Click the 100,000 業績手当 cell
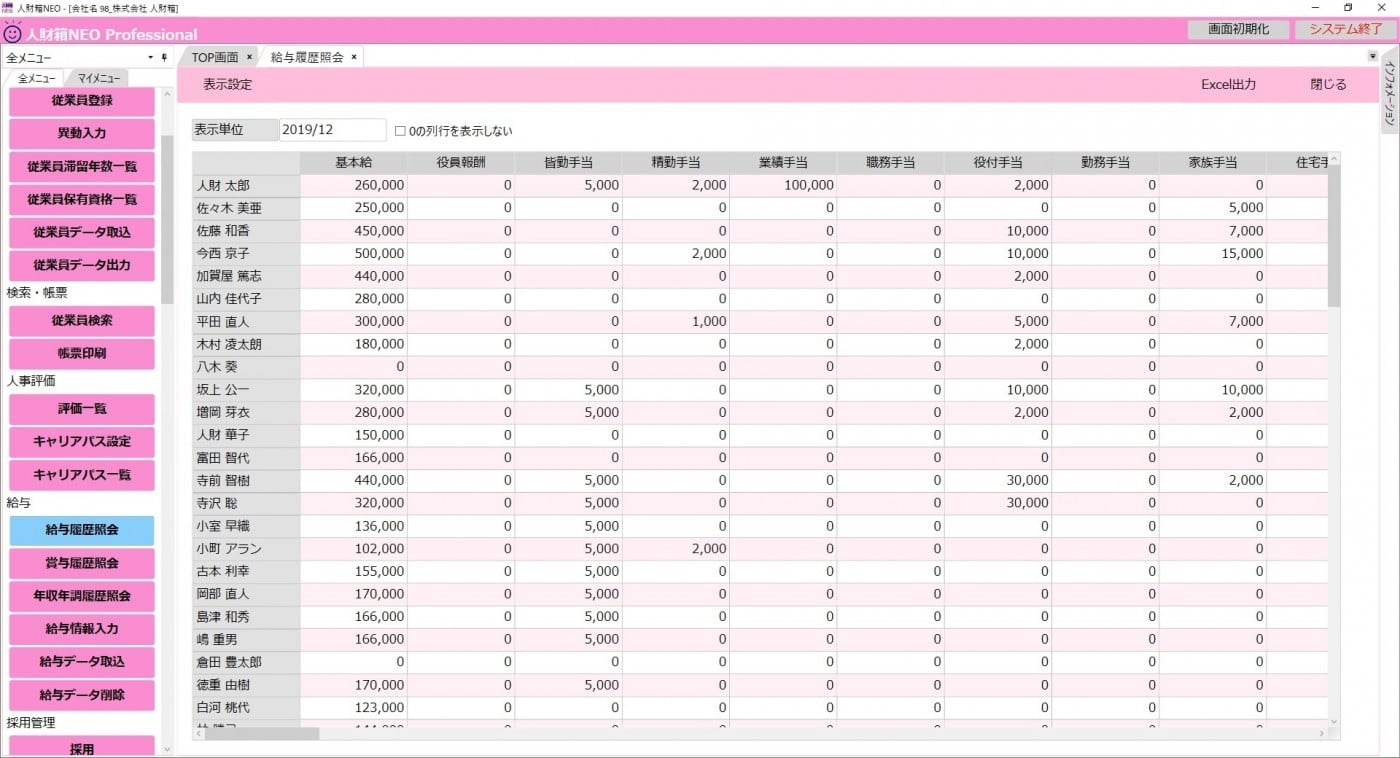1400x758 pixels. point(783,185)
